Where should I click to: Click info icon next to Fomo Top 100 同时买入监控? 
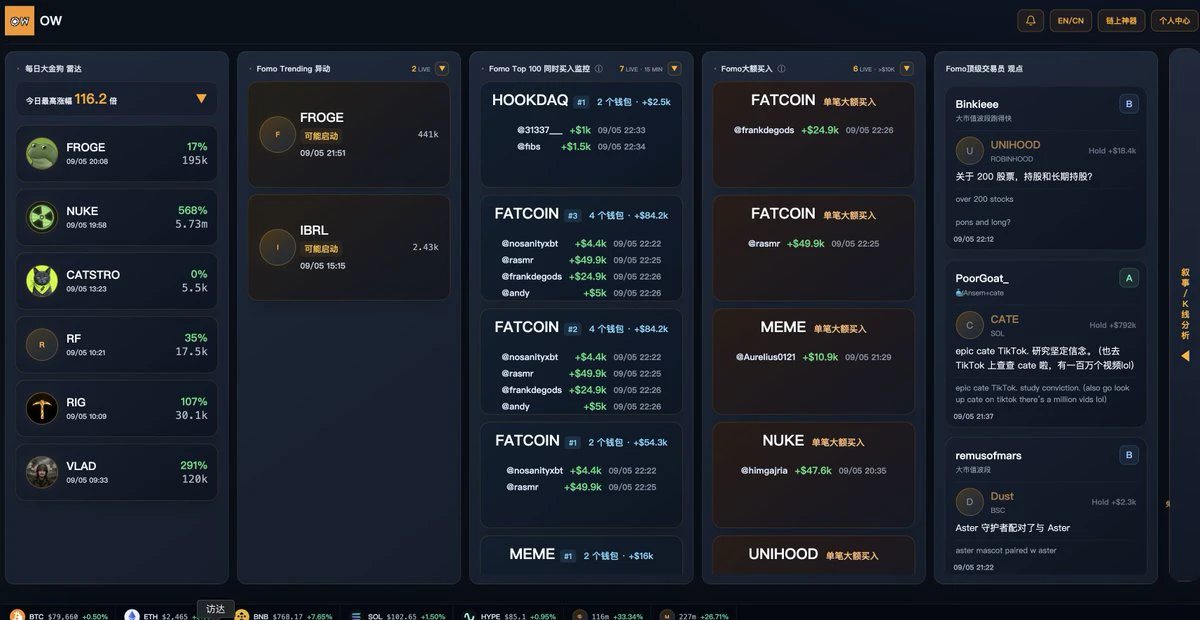point(599,69)
